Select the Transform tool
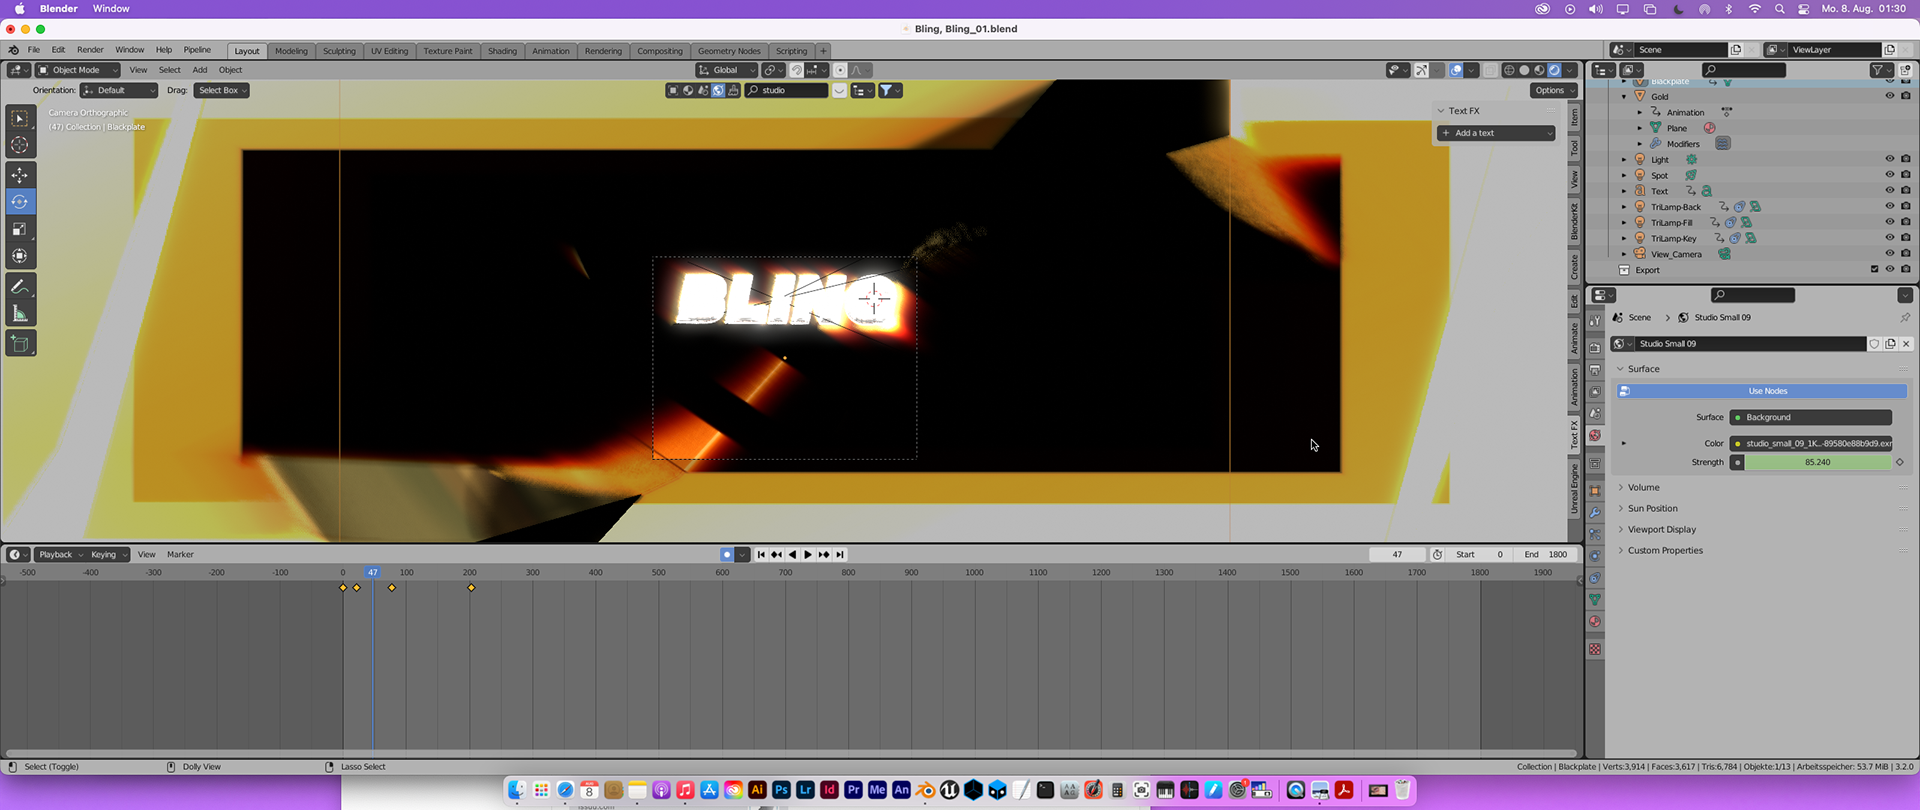Viewport: 1920px width, 810px height. click(x=20, y=256)
